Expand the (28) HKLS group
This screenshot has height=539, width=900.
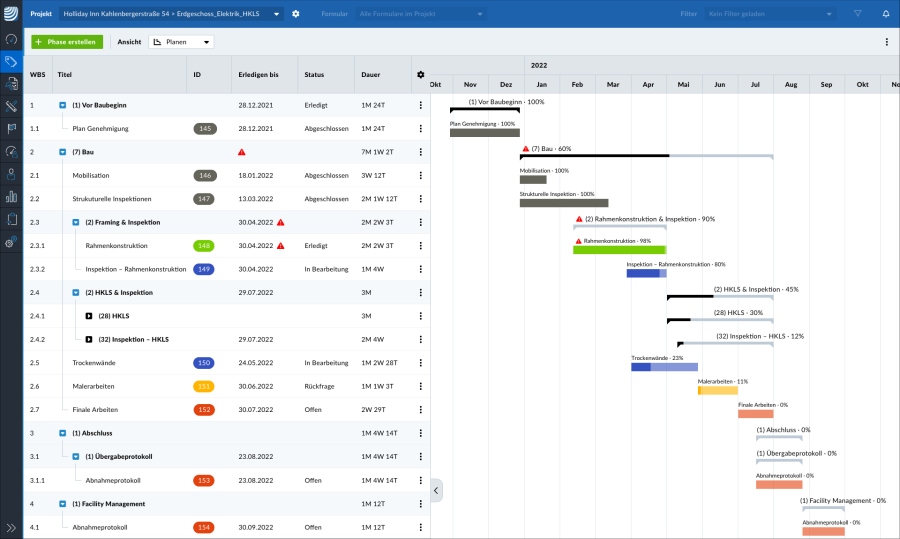click(x=89, y=316)
